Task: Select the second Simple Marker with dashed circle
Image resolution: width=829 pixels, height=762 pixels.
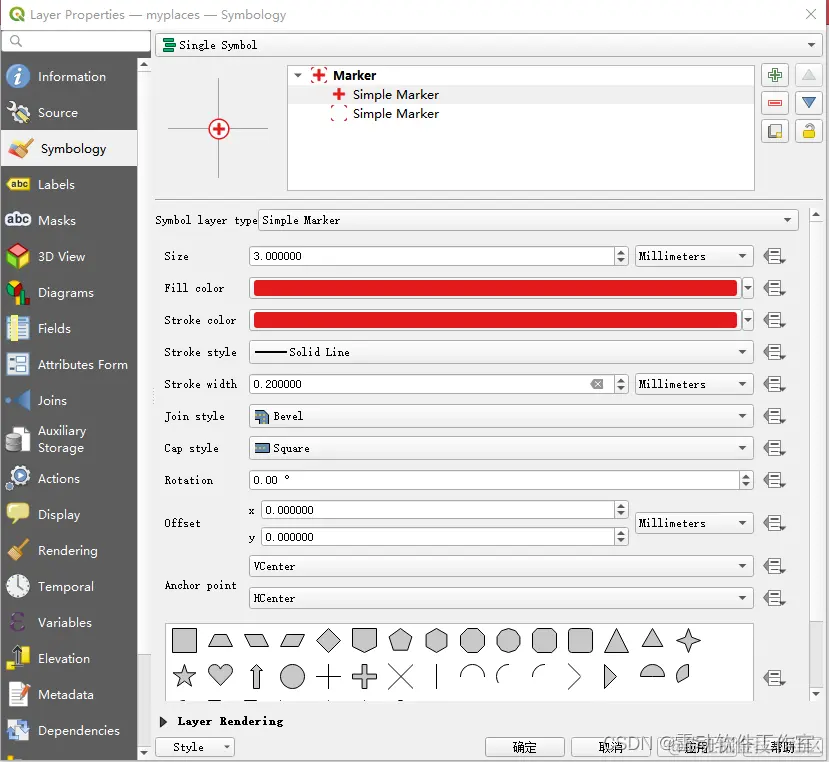Action: pos(521,114)
